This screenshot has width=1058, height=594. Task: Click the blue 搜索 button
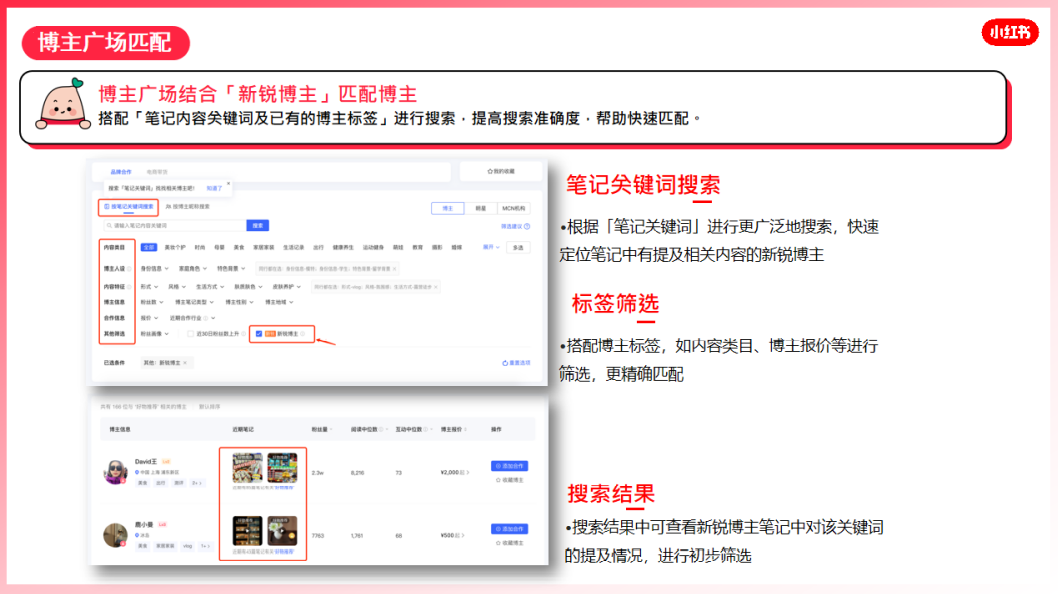(258, 225)
